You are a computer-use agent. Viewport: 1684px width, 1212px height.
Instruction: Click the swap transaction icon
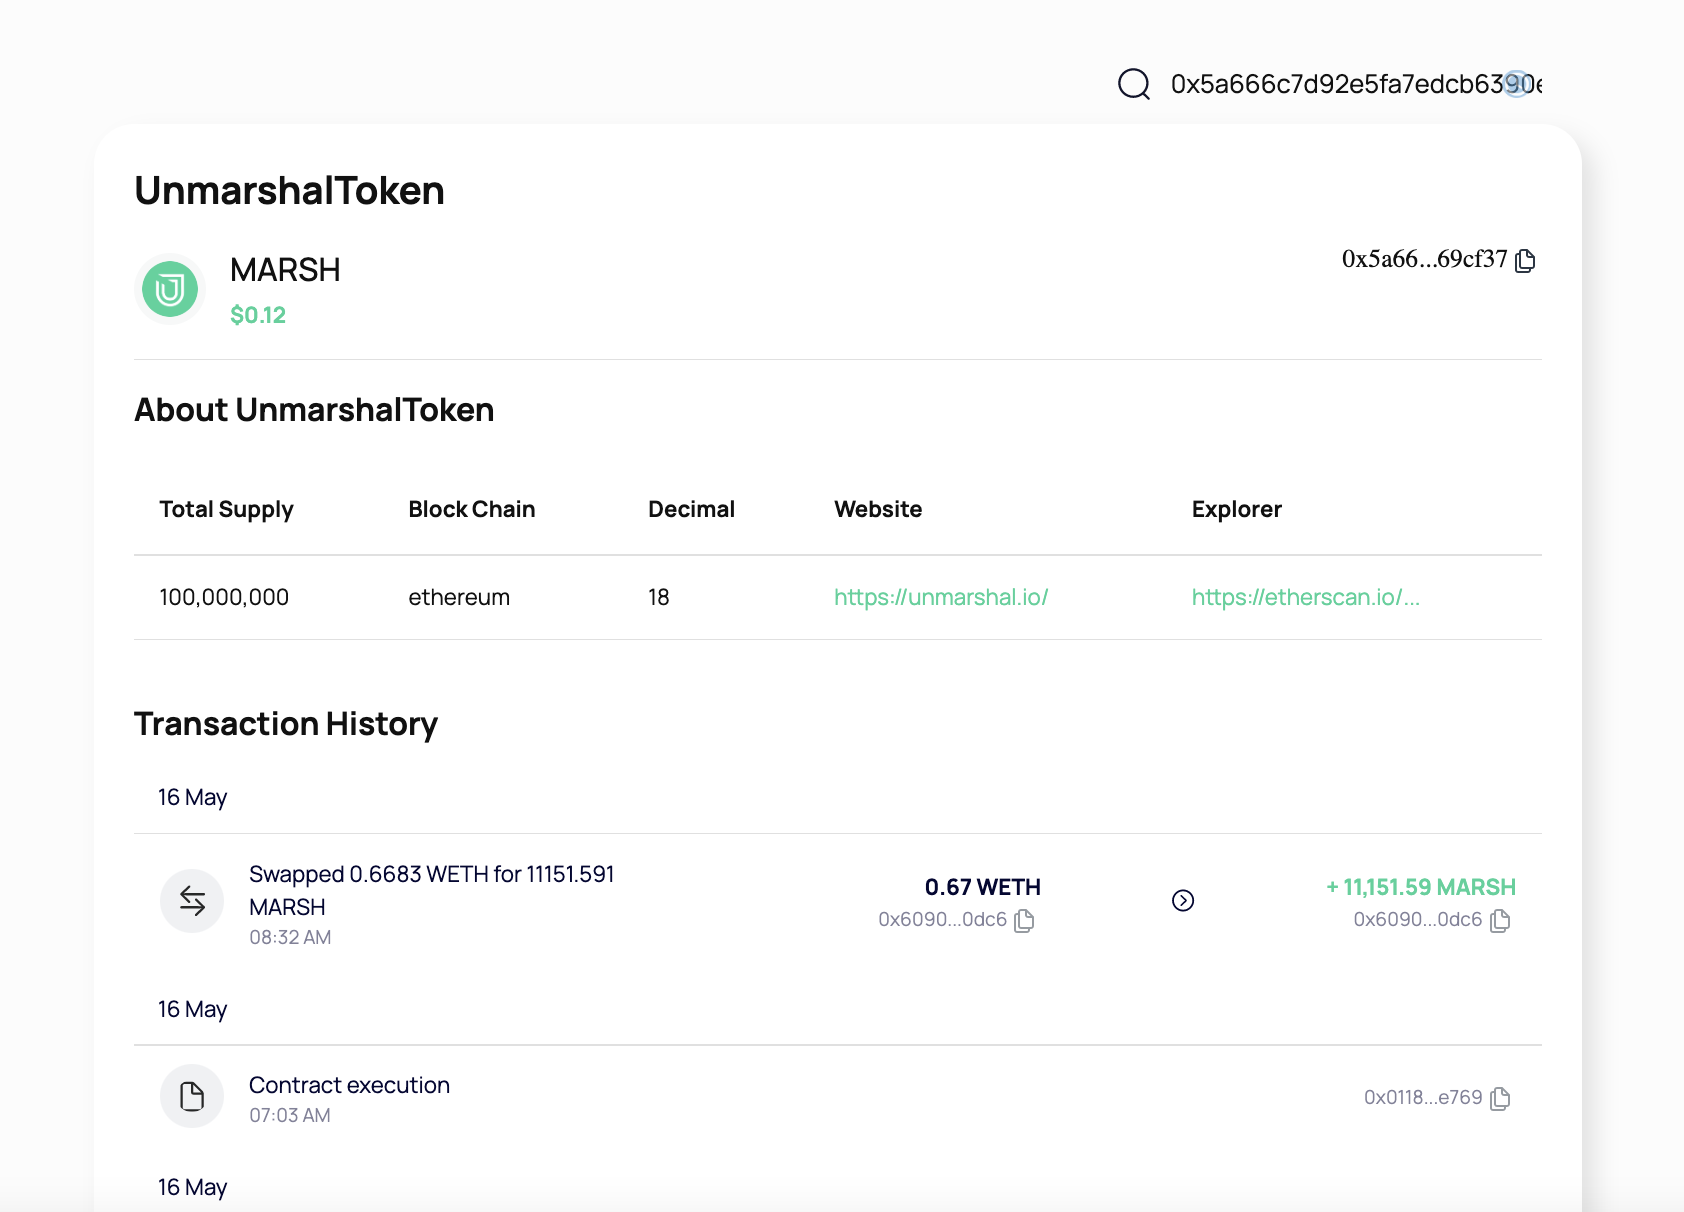coord(192,901)
